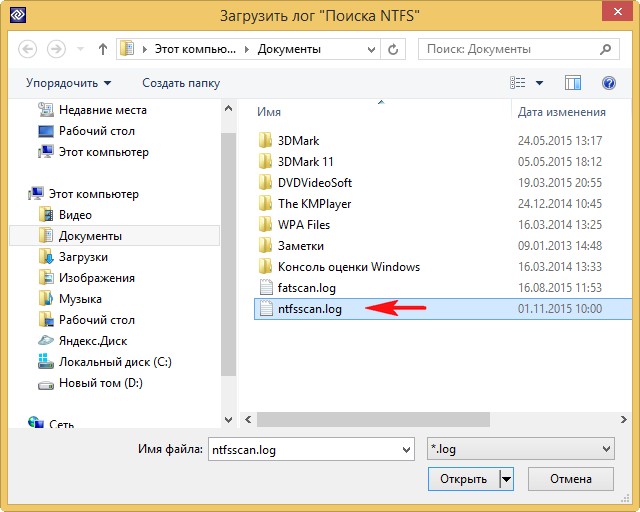
Task: Open the Упорядочить menu
Action: click(x=68, y=83)
